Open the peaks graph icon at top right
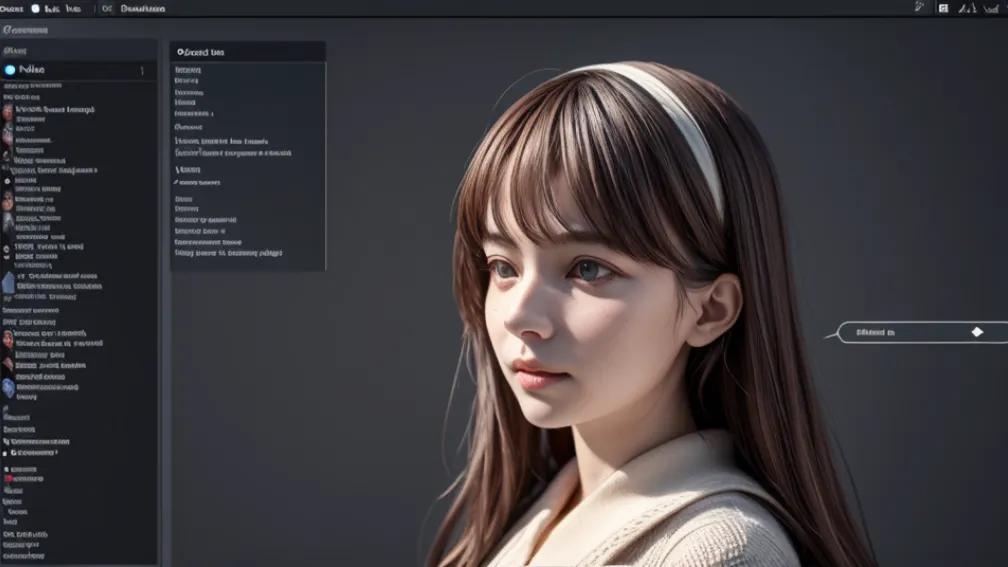The height and width of the screenshot is (567, 1008). (x=967, y=8)
